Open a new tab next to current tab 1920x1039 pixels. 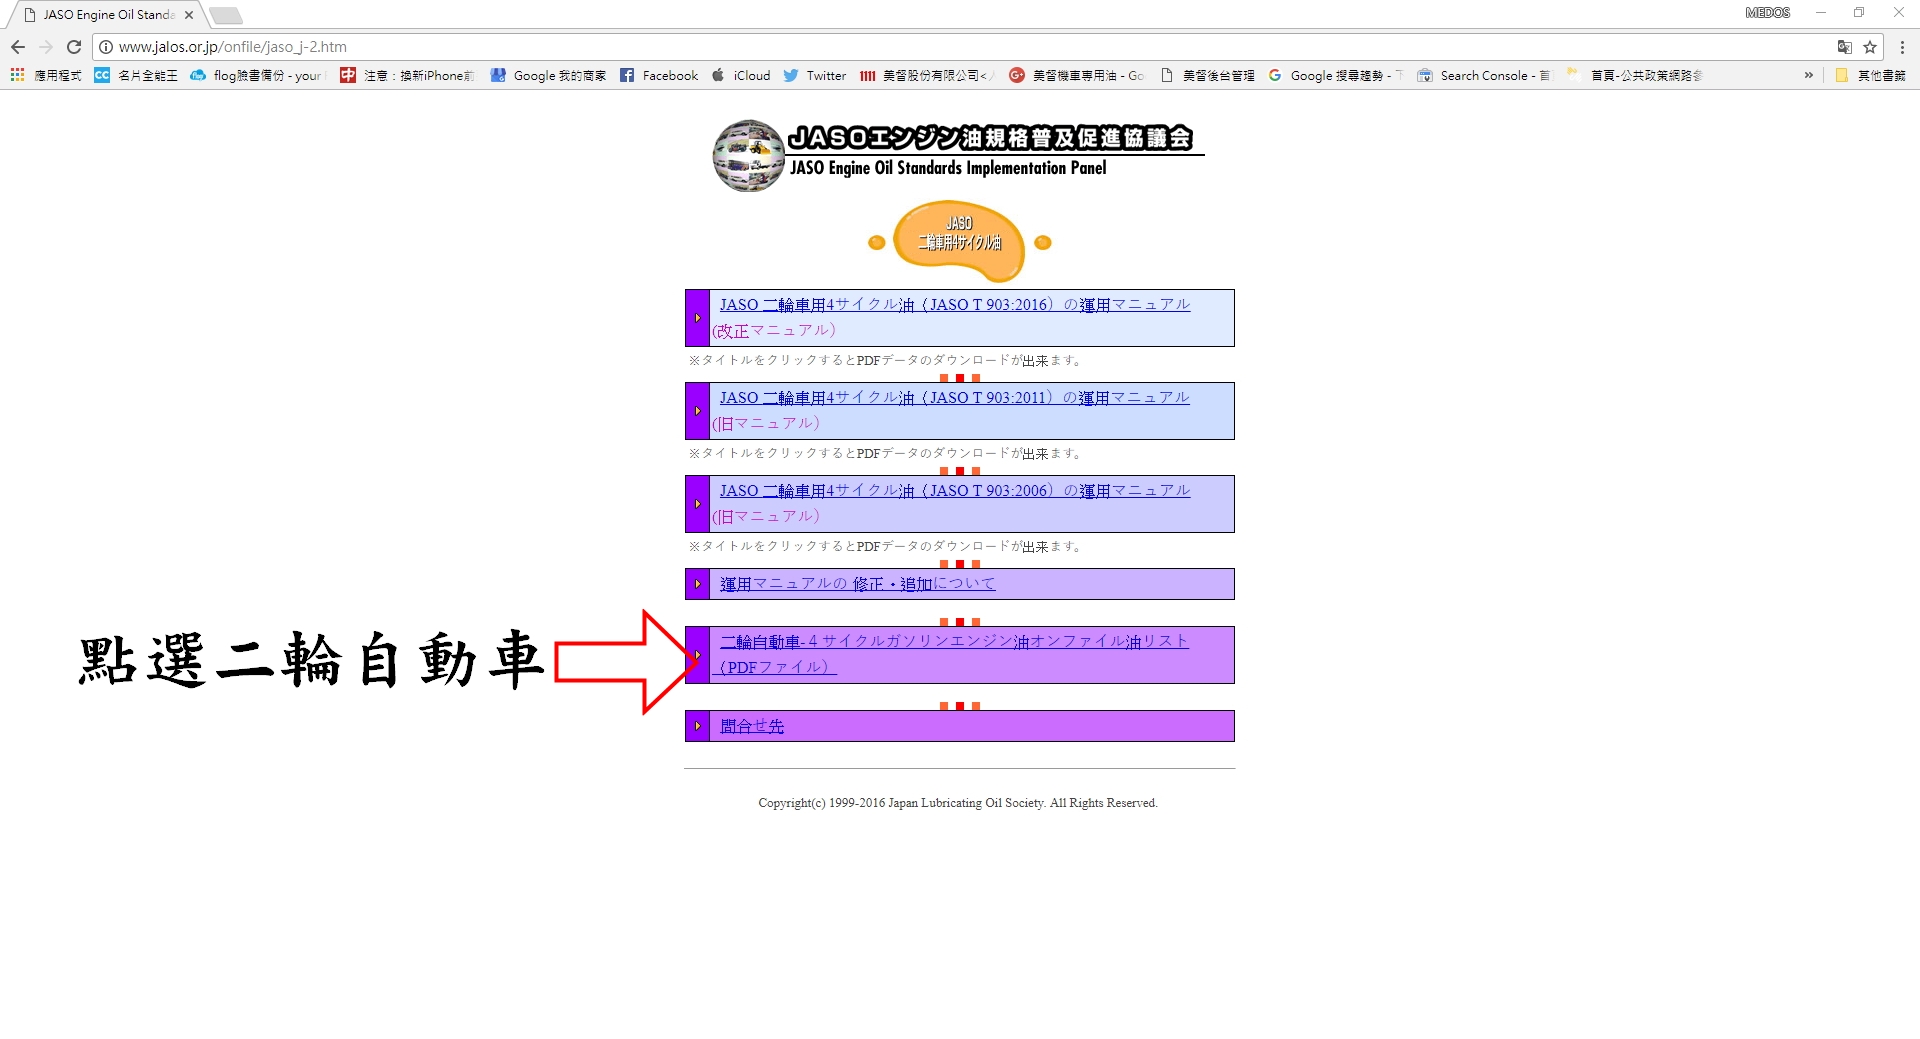(226, 15)
